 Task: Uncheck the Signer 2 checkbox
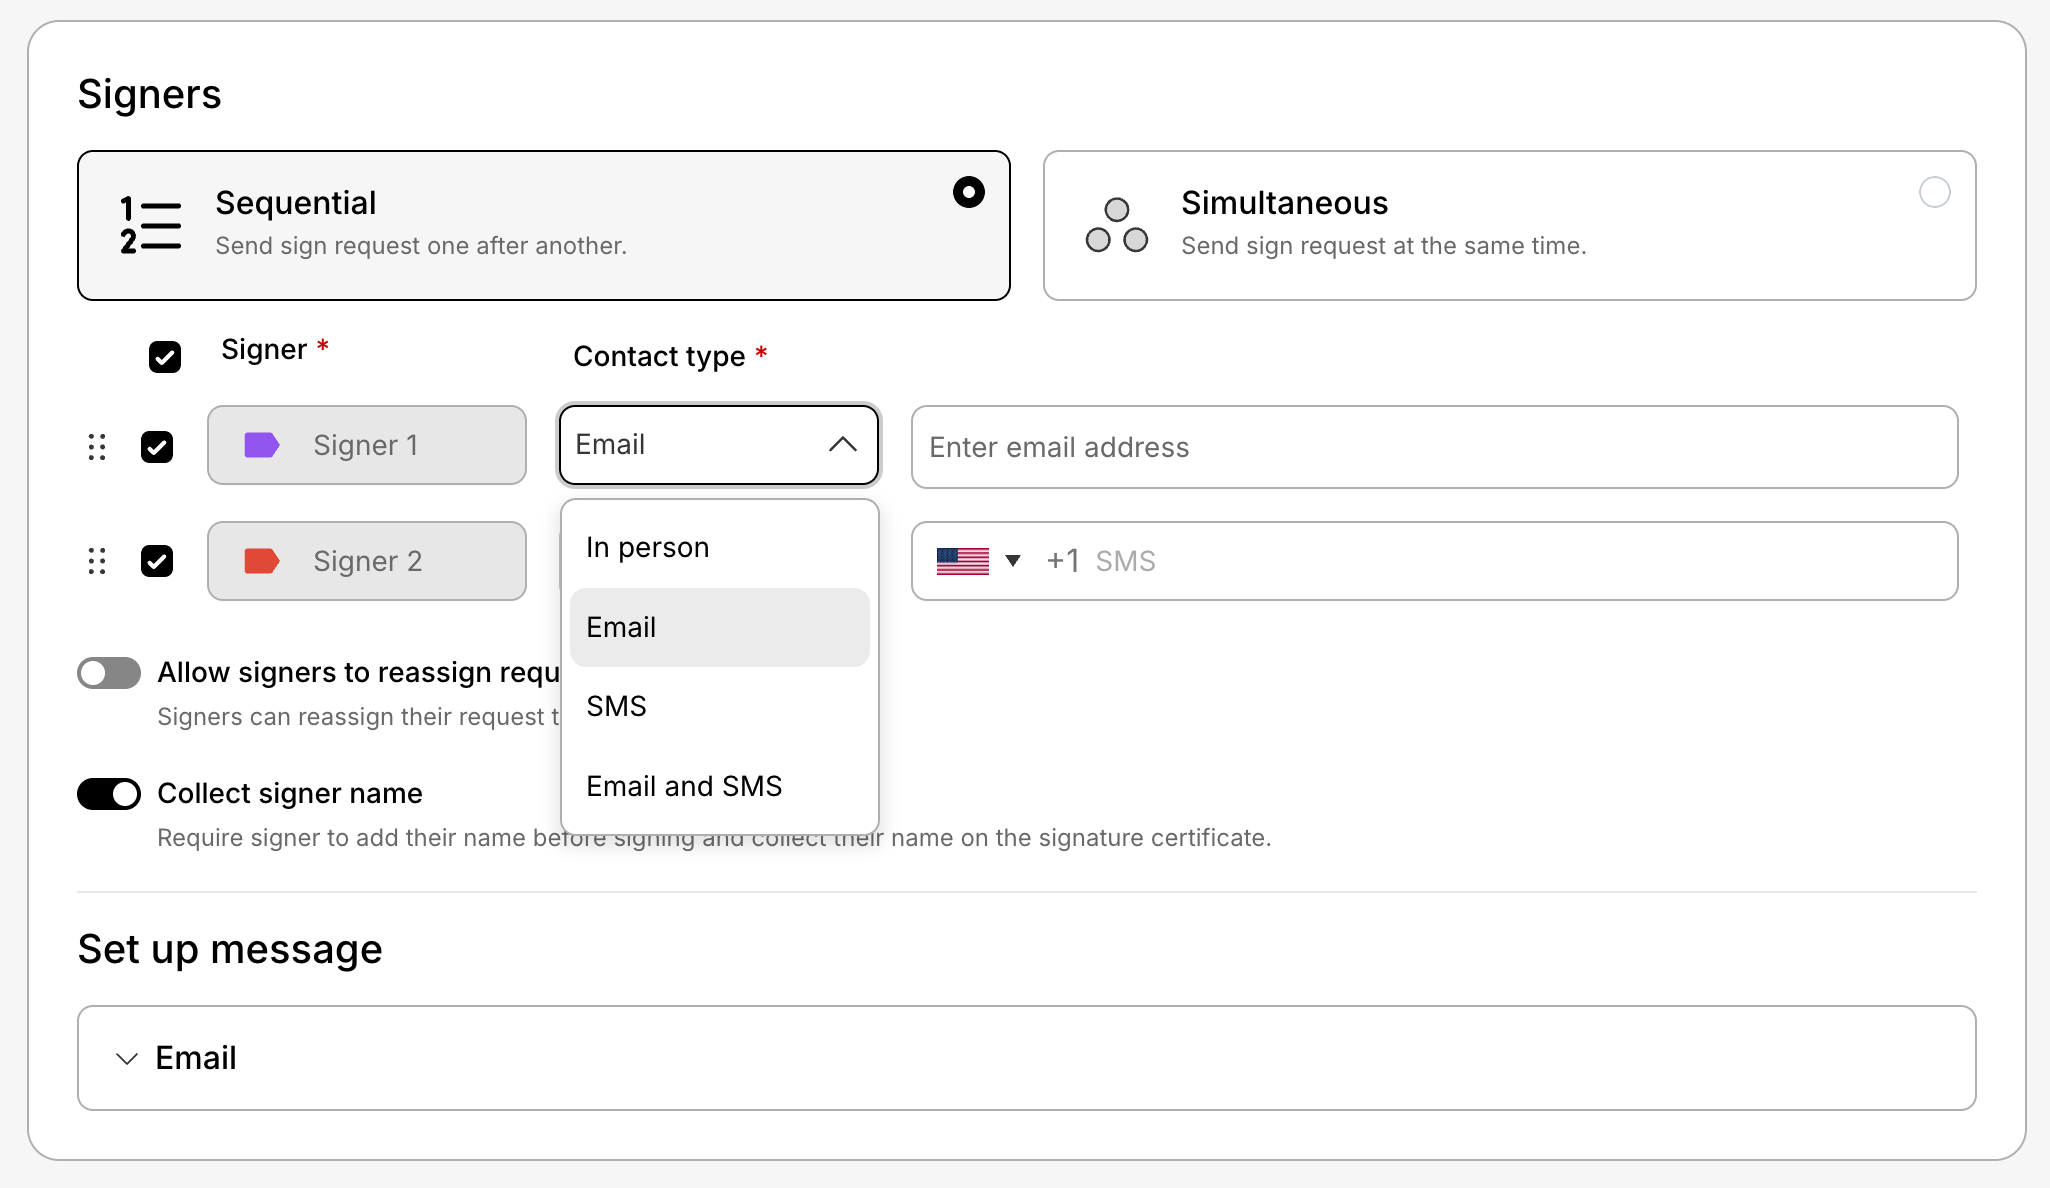(157, 561)
